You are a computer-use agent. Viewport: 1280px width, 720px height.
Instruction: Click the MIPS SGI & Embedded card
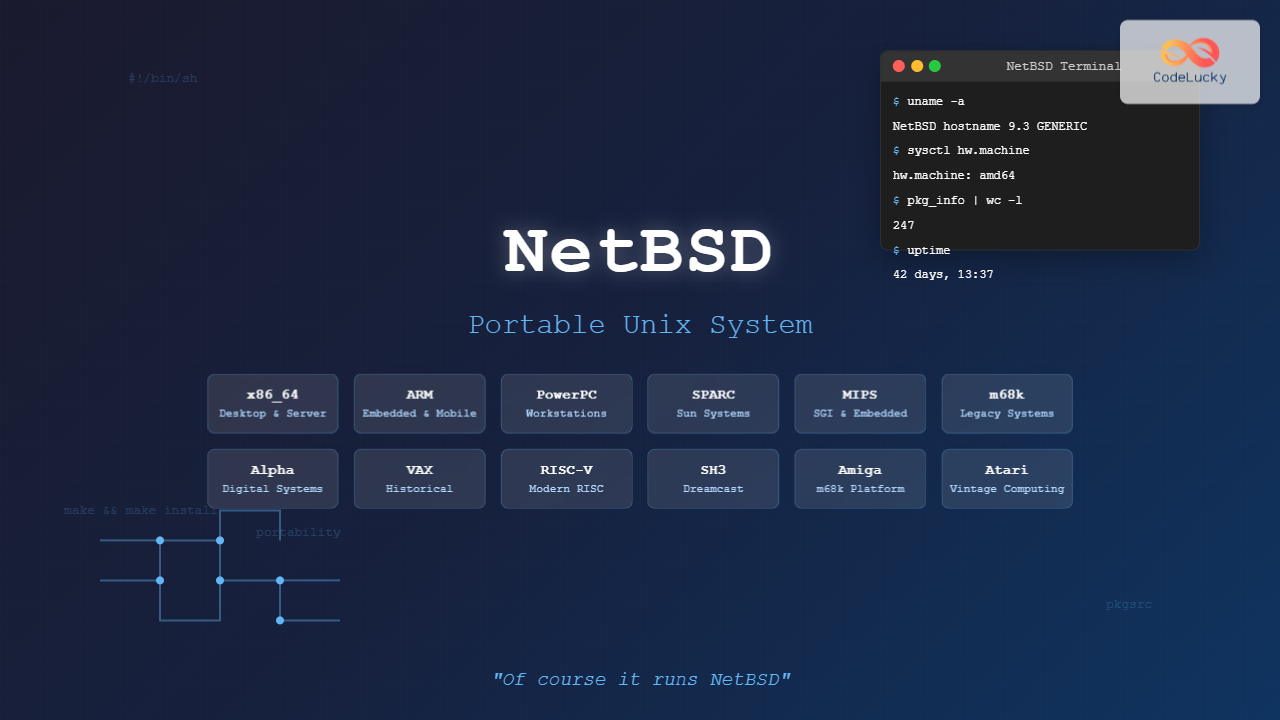coord(860,404)
